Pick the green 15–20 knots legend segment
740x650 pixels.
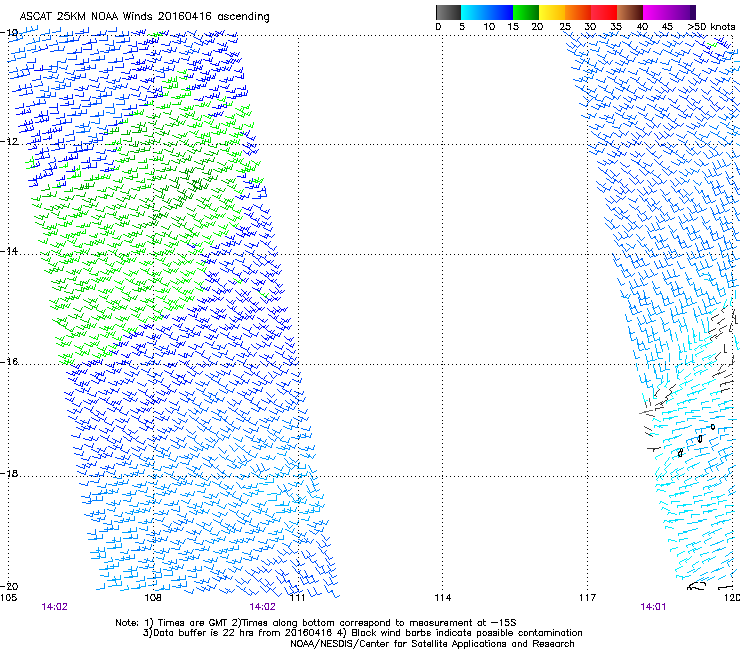point(526,12)
